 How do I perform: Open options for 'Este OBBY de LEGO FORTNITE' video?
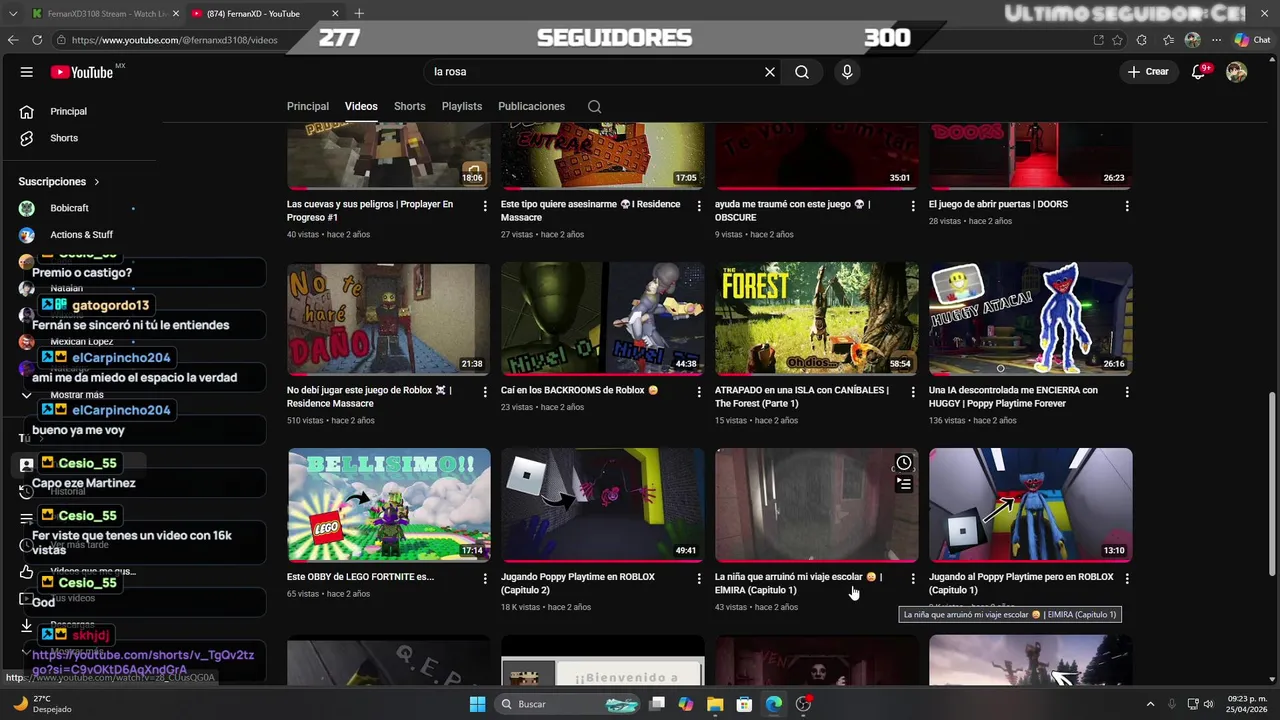pyautogui.click(x=485, y=579)
